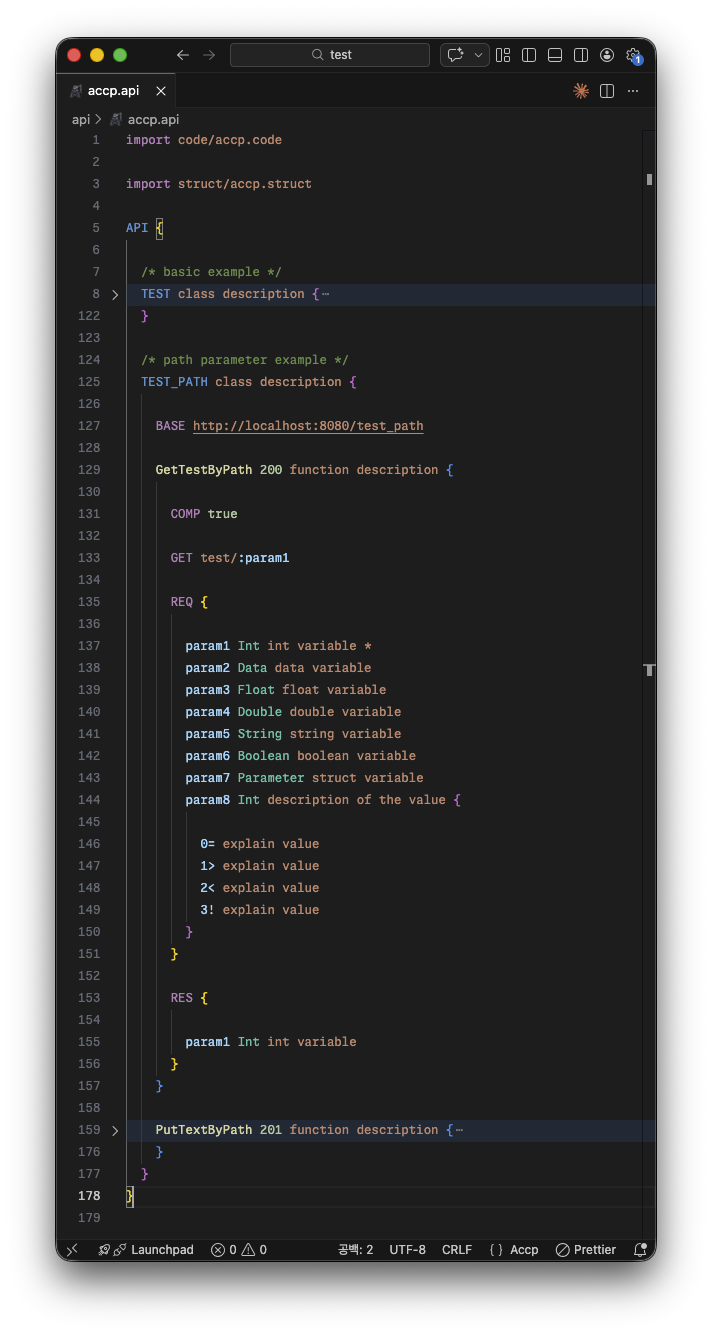
Task: Click 'param5 String string variable' line
Action: 293,734
